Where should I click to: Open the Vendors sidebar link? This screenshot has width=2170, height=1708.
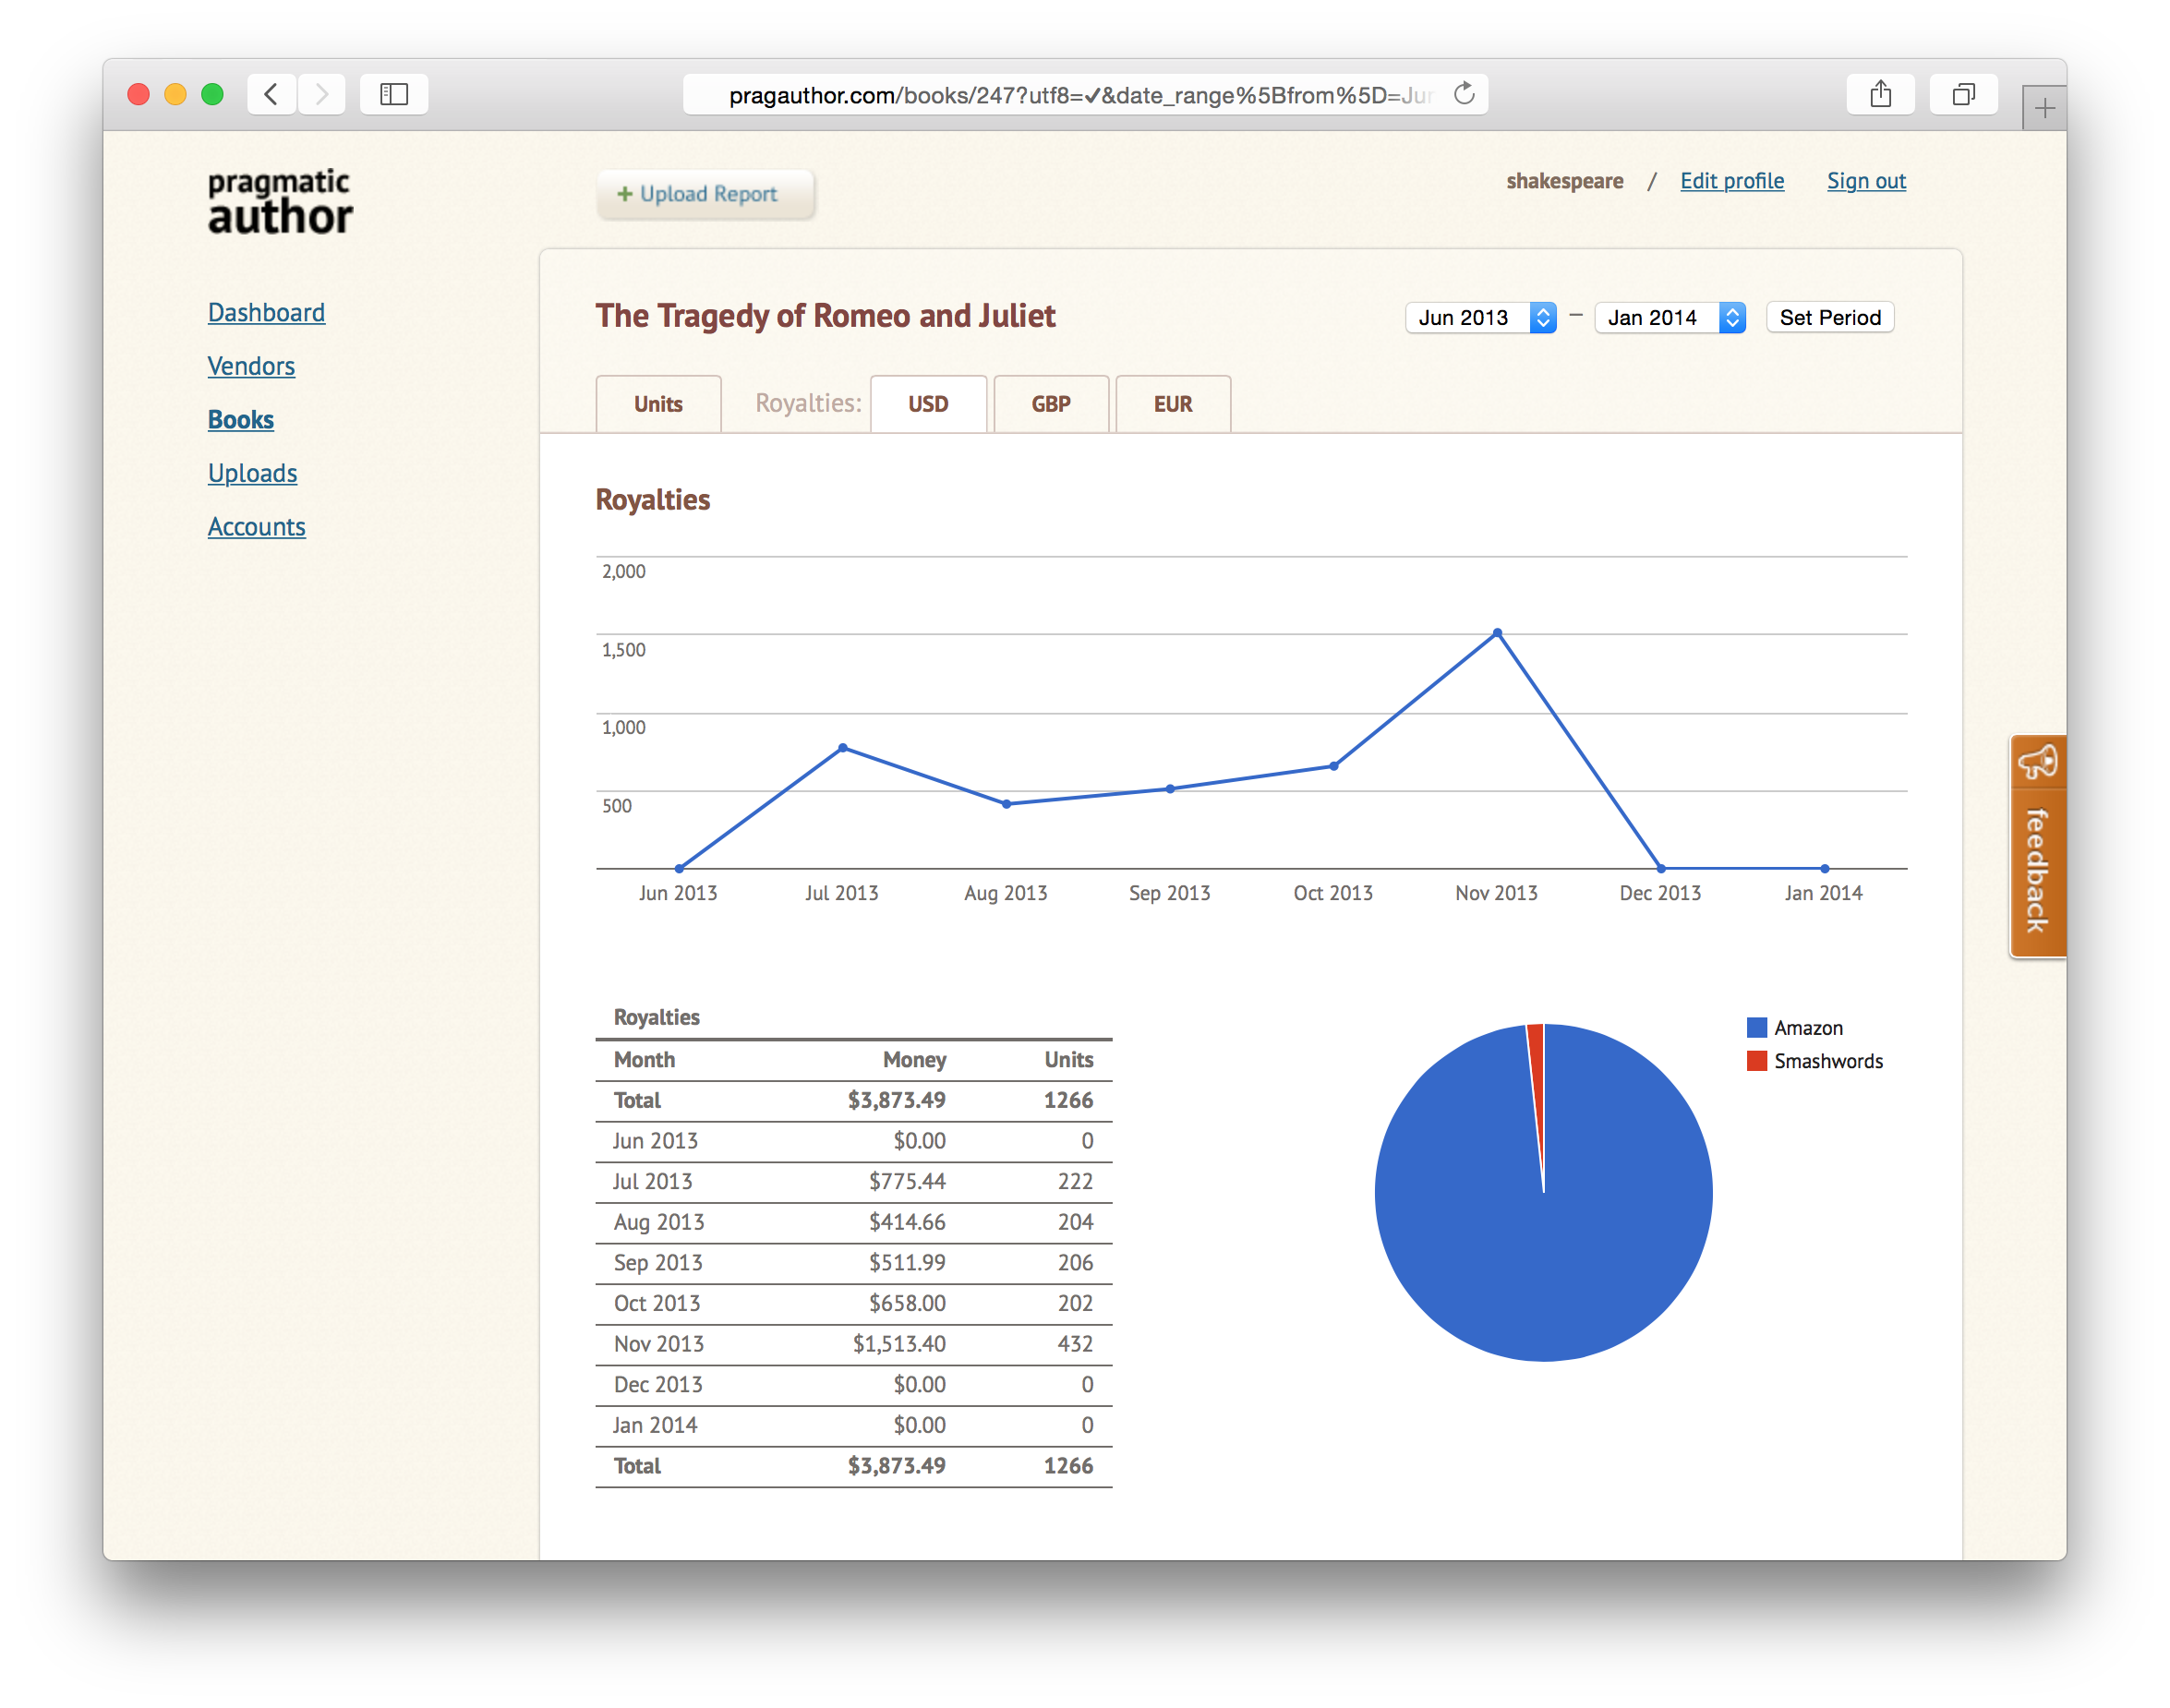click(251, 366)
